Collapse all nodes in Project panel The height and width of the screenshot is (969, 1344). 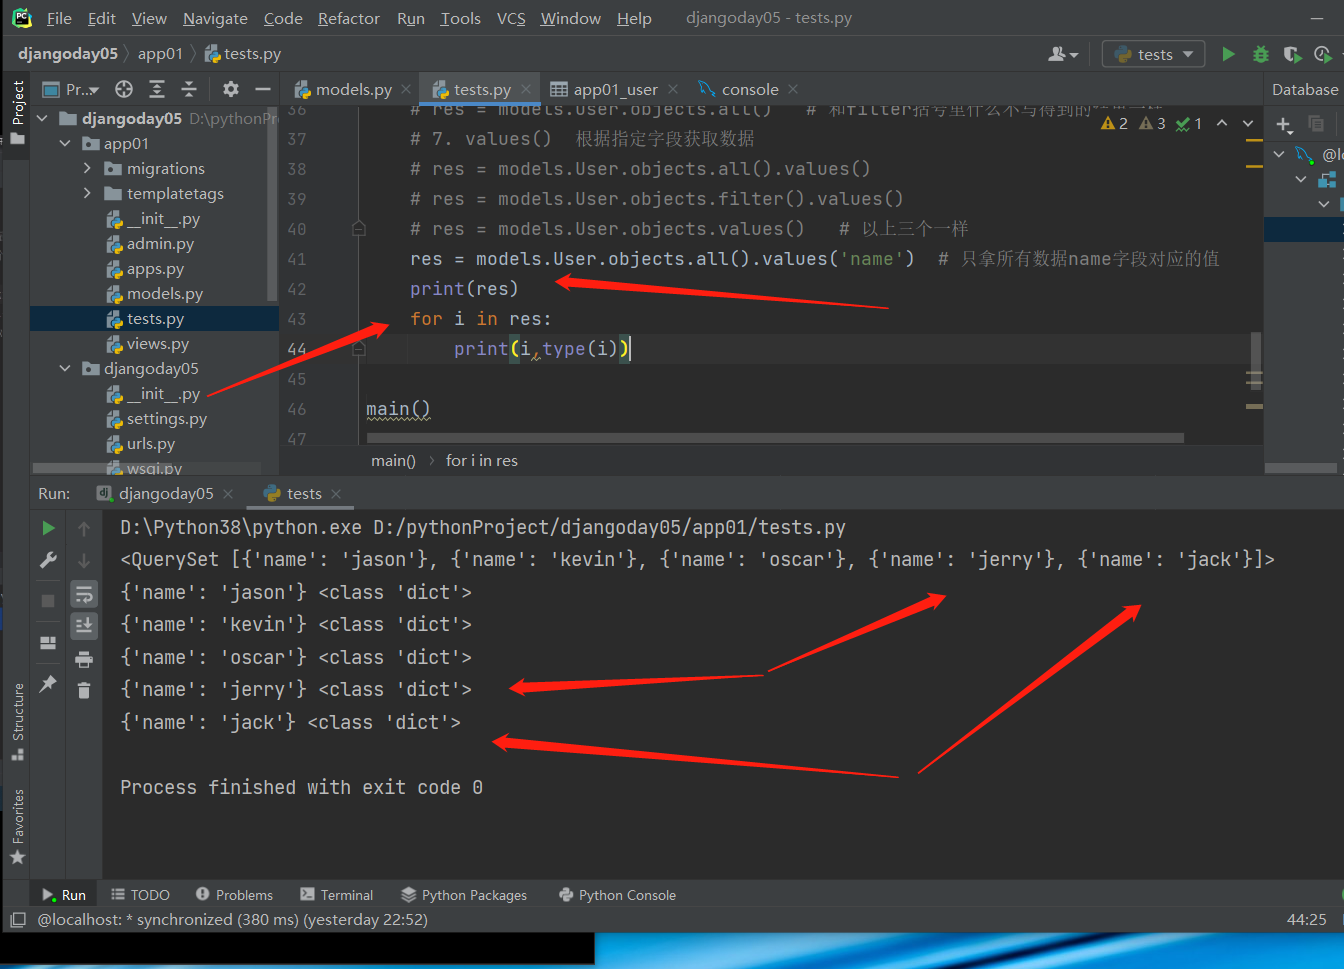click(189, 89)
